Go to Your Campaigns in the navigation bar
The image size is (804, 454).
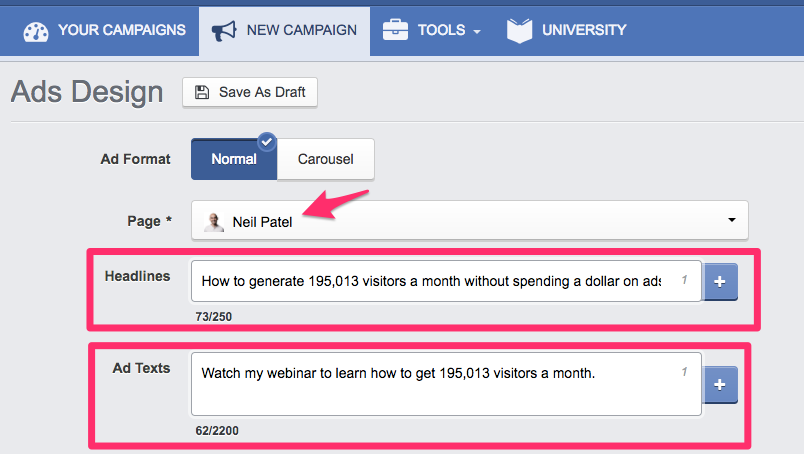[x=121, y=30]
